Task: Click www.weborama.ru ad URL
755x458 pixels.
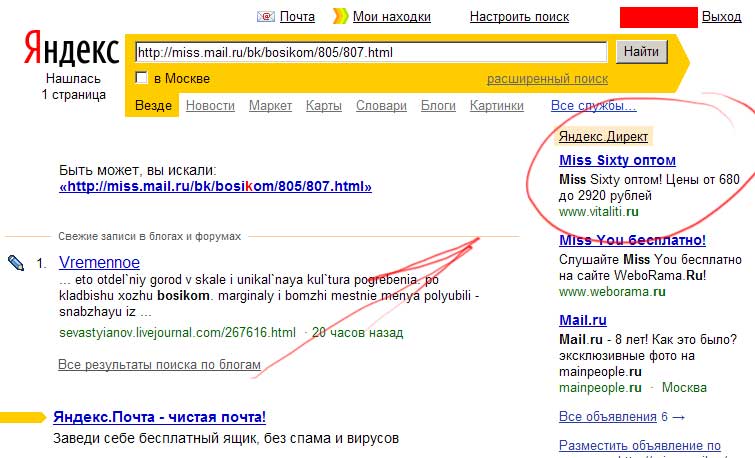Action: (x=612, y=291)
